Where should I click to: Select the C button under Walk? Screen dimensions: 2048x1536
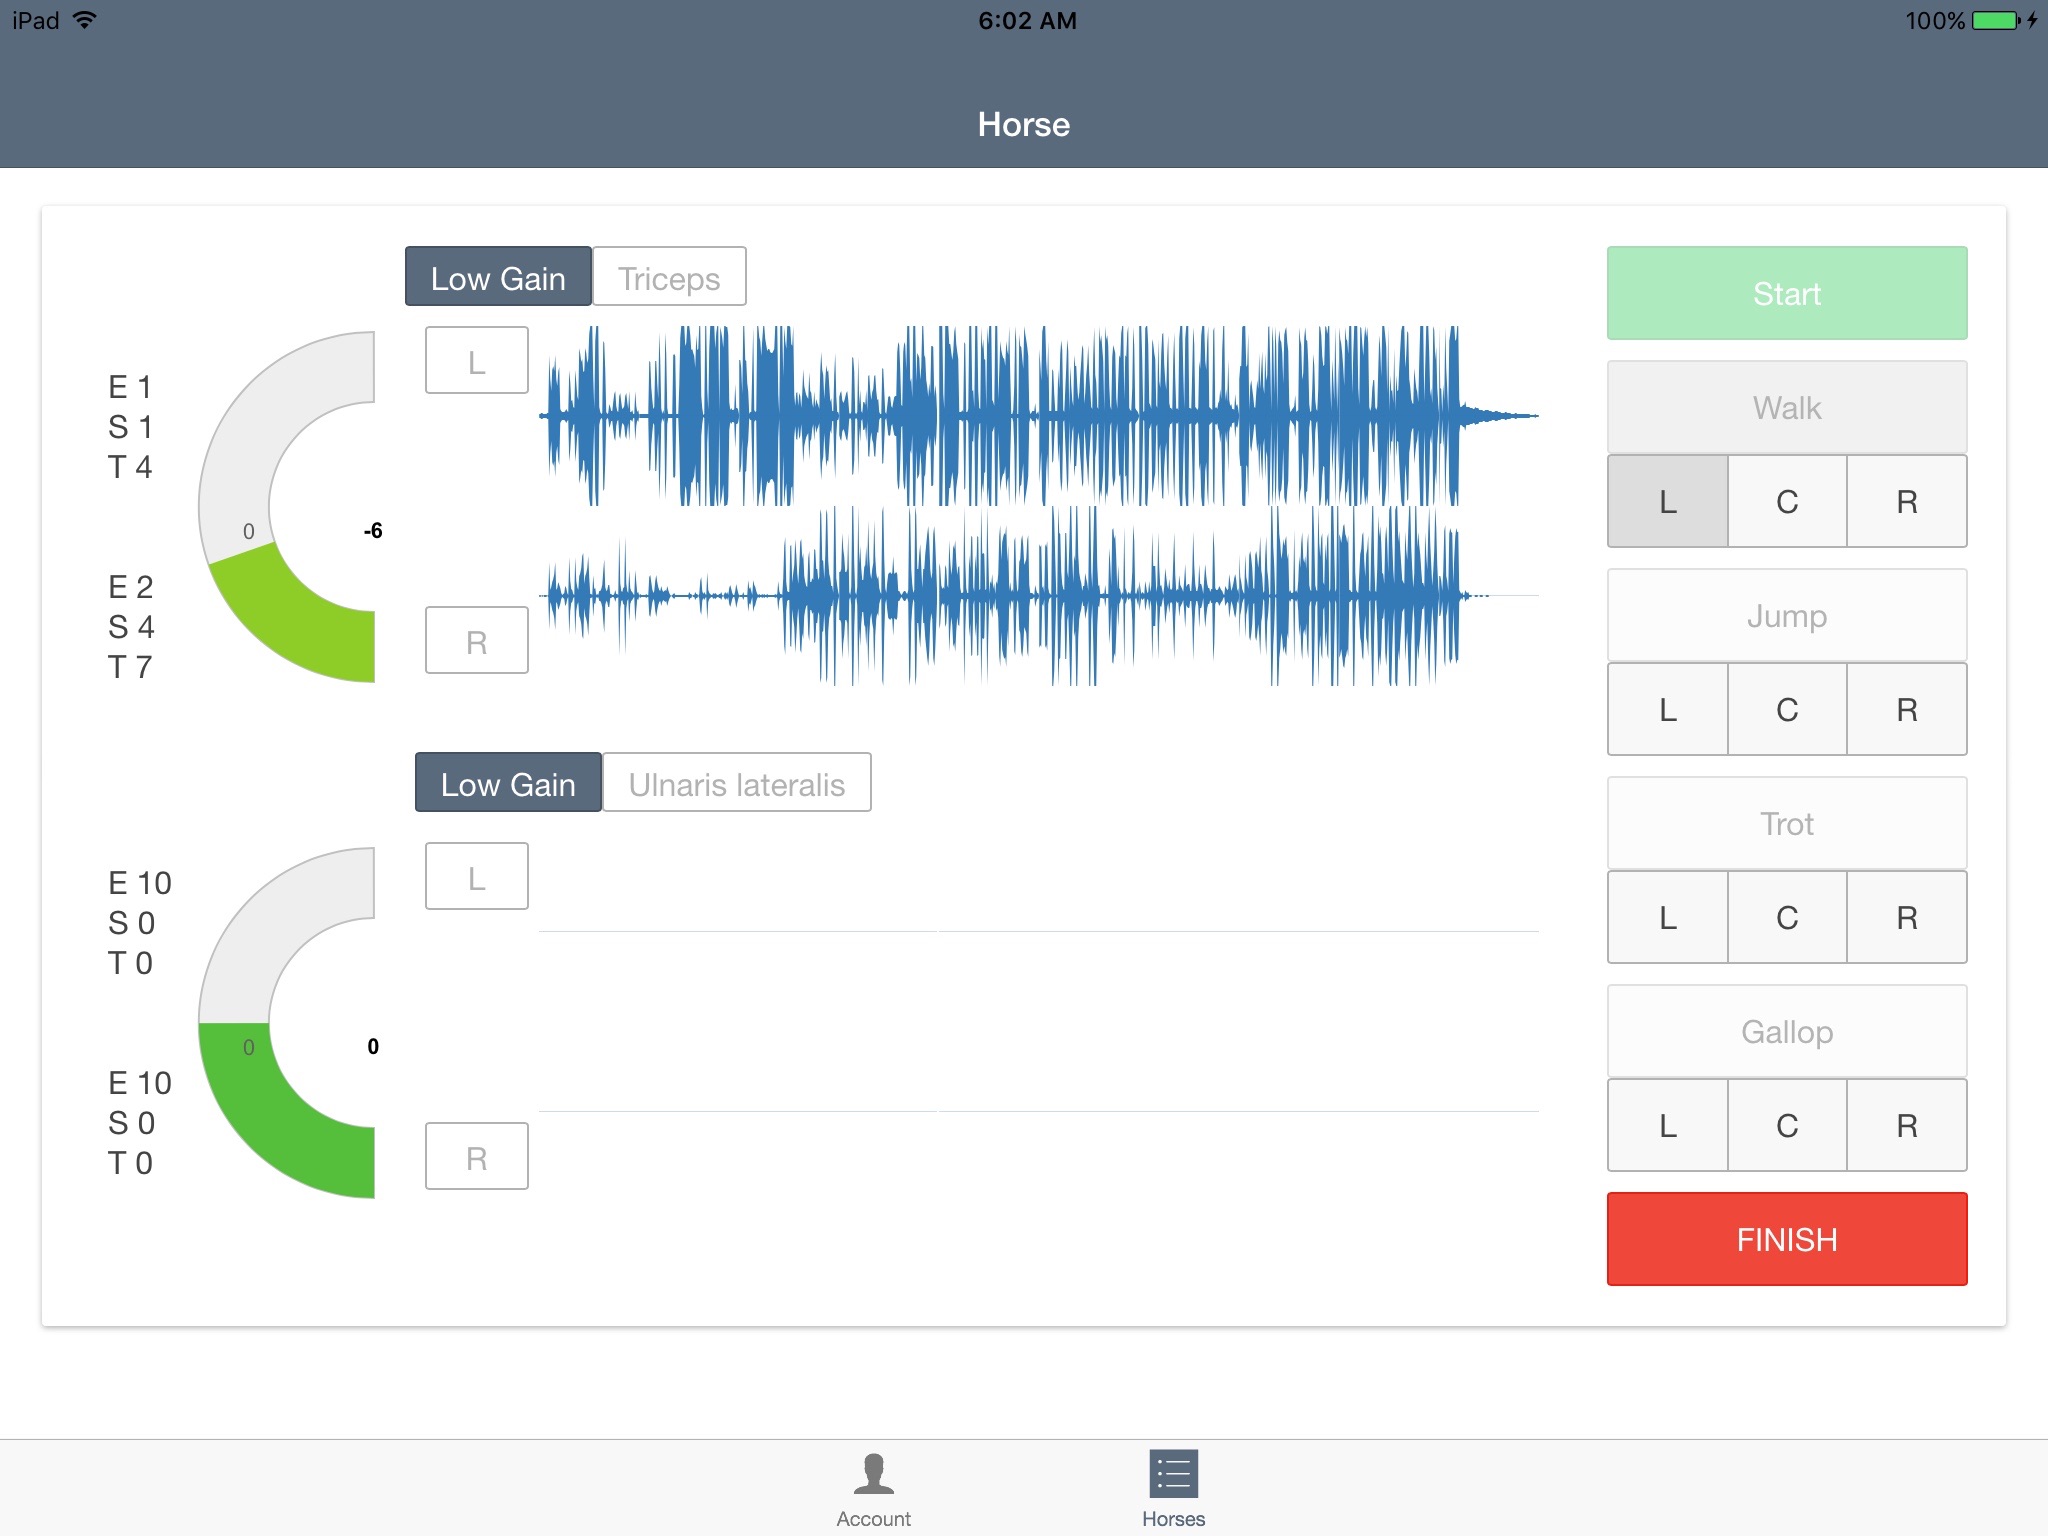click(1787, 502)
